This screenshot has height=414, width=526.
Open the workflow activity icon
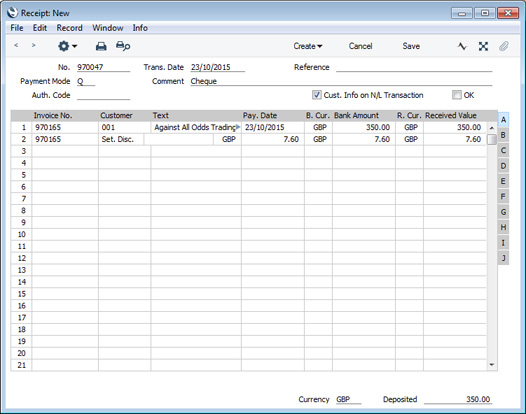coord(462,46)
